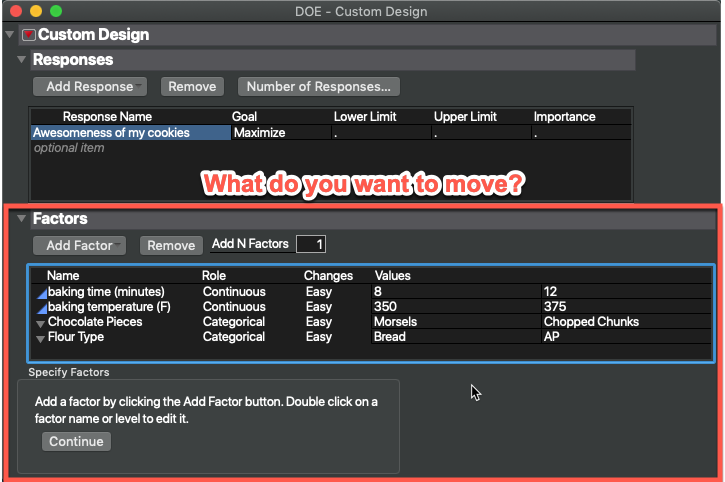Image resolution: width=725 pixels, height=482 pixels.
Task: Click the Continuous role of baking time
Action: tap(234, 291)
